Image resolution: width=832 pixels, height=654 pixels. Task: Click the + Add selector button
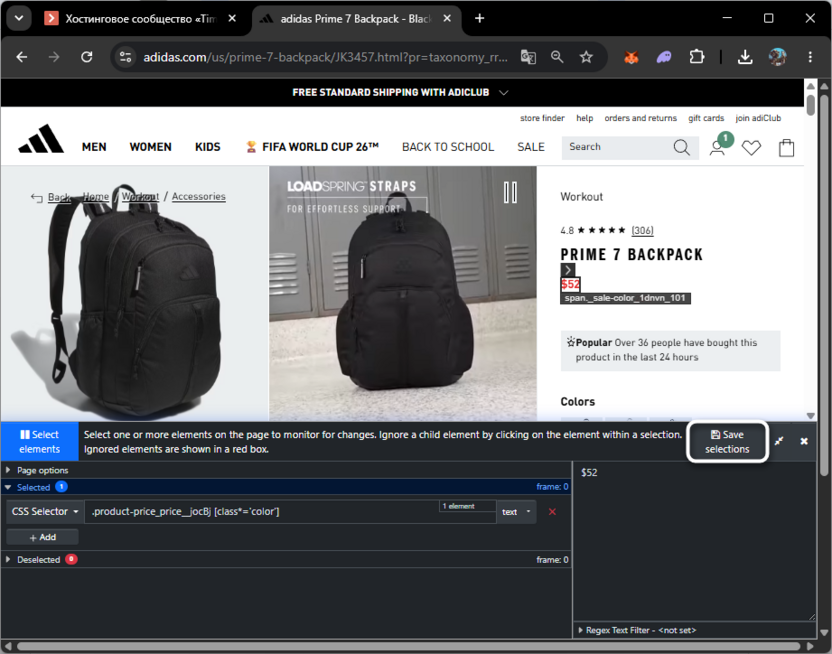(x=42, y=537)
